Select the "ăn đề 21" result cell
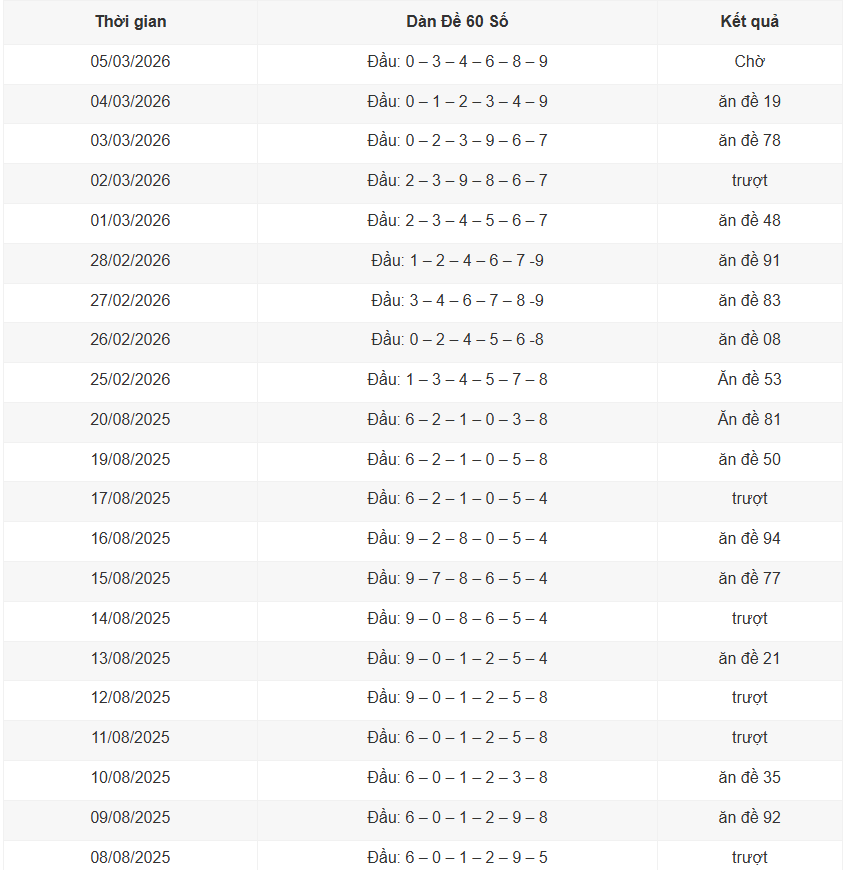The image size is (852, 870). coord(749,659)
